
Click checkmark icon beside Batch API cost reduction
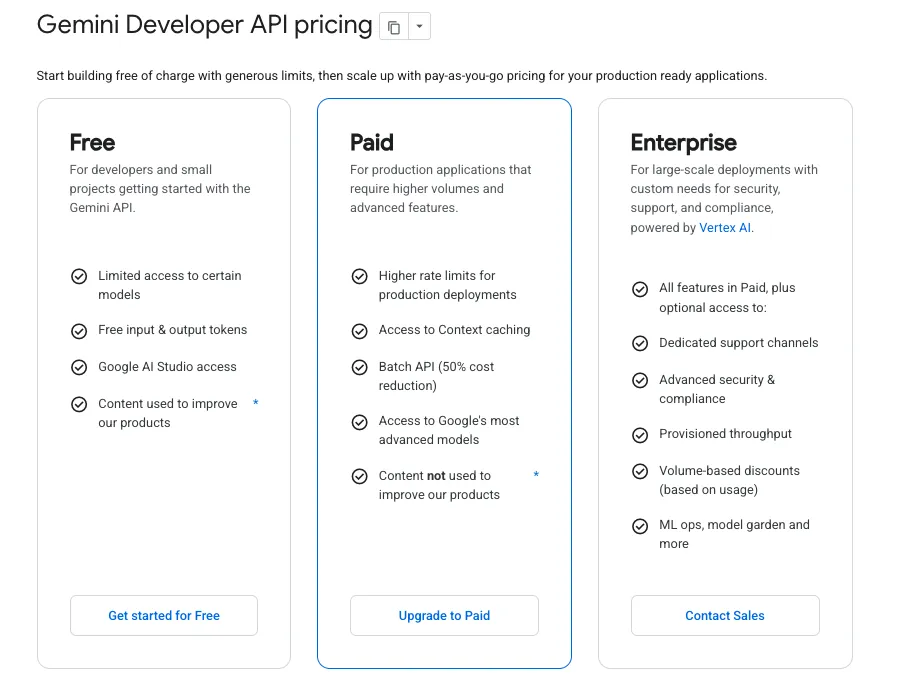coord(360,367)
